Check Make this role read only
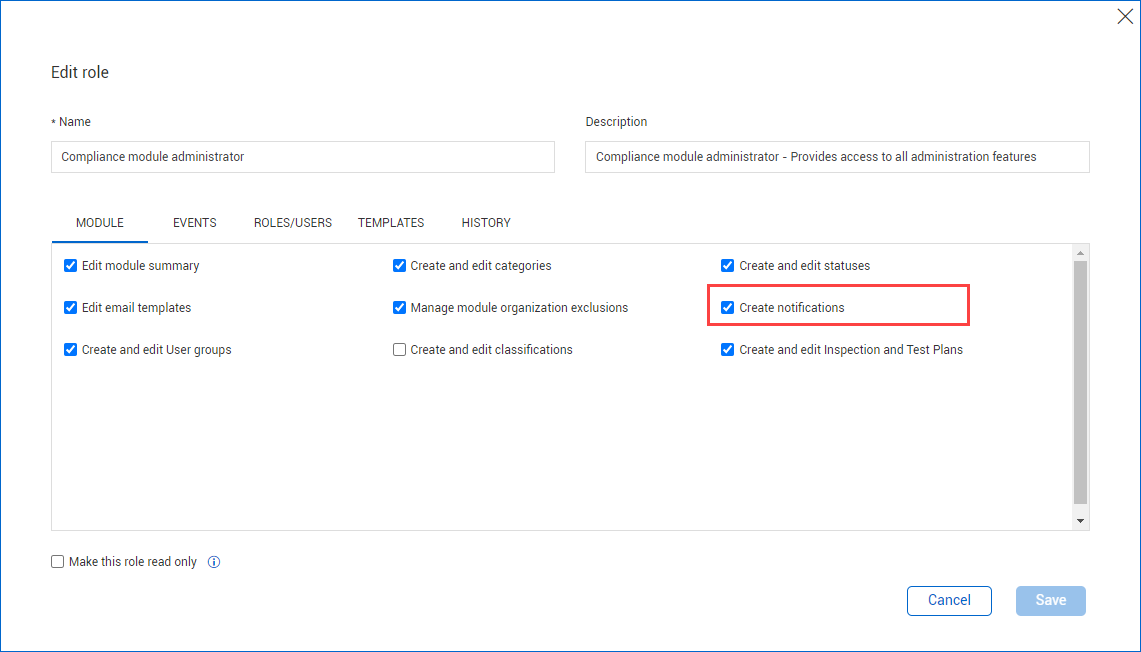This screenshot has height=652, width=1141. [x=58, y=562]
